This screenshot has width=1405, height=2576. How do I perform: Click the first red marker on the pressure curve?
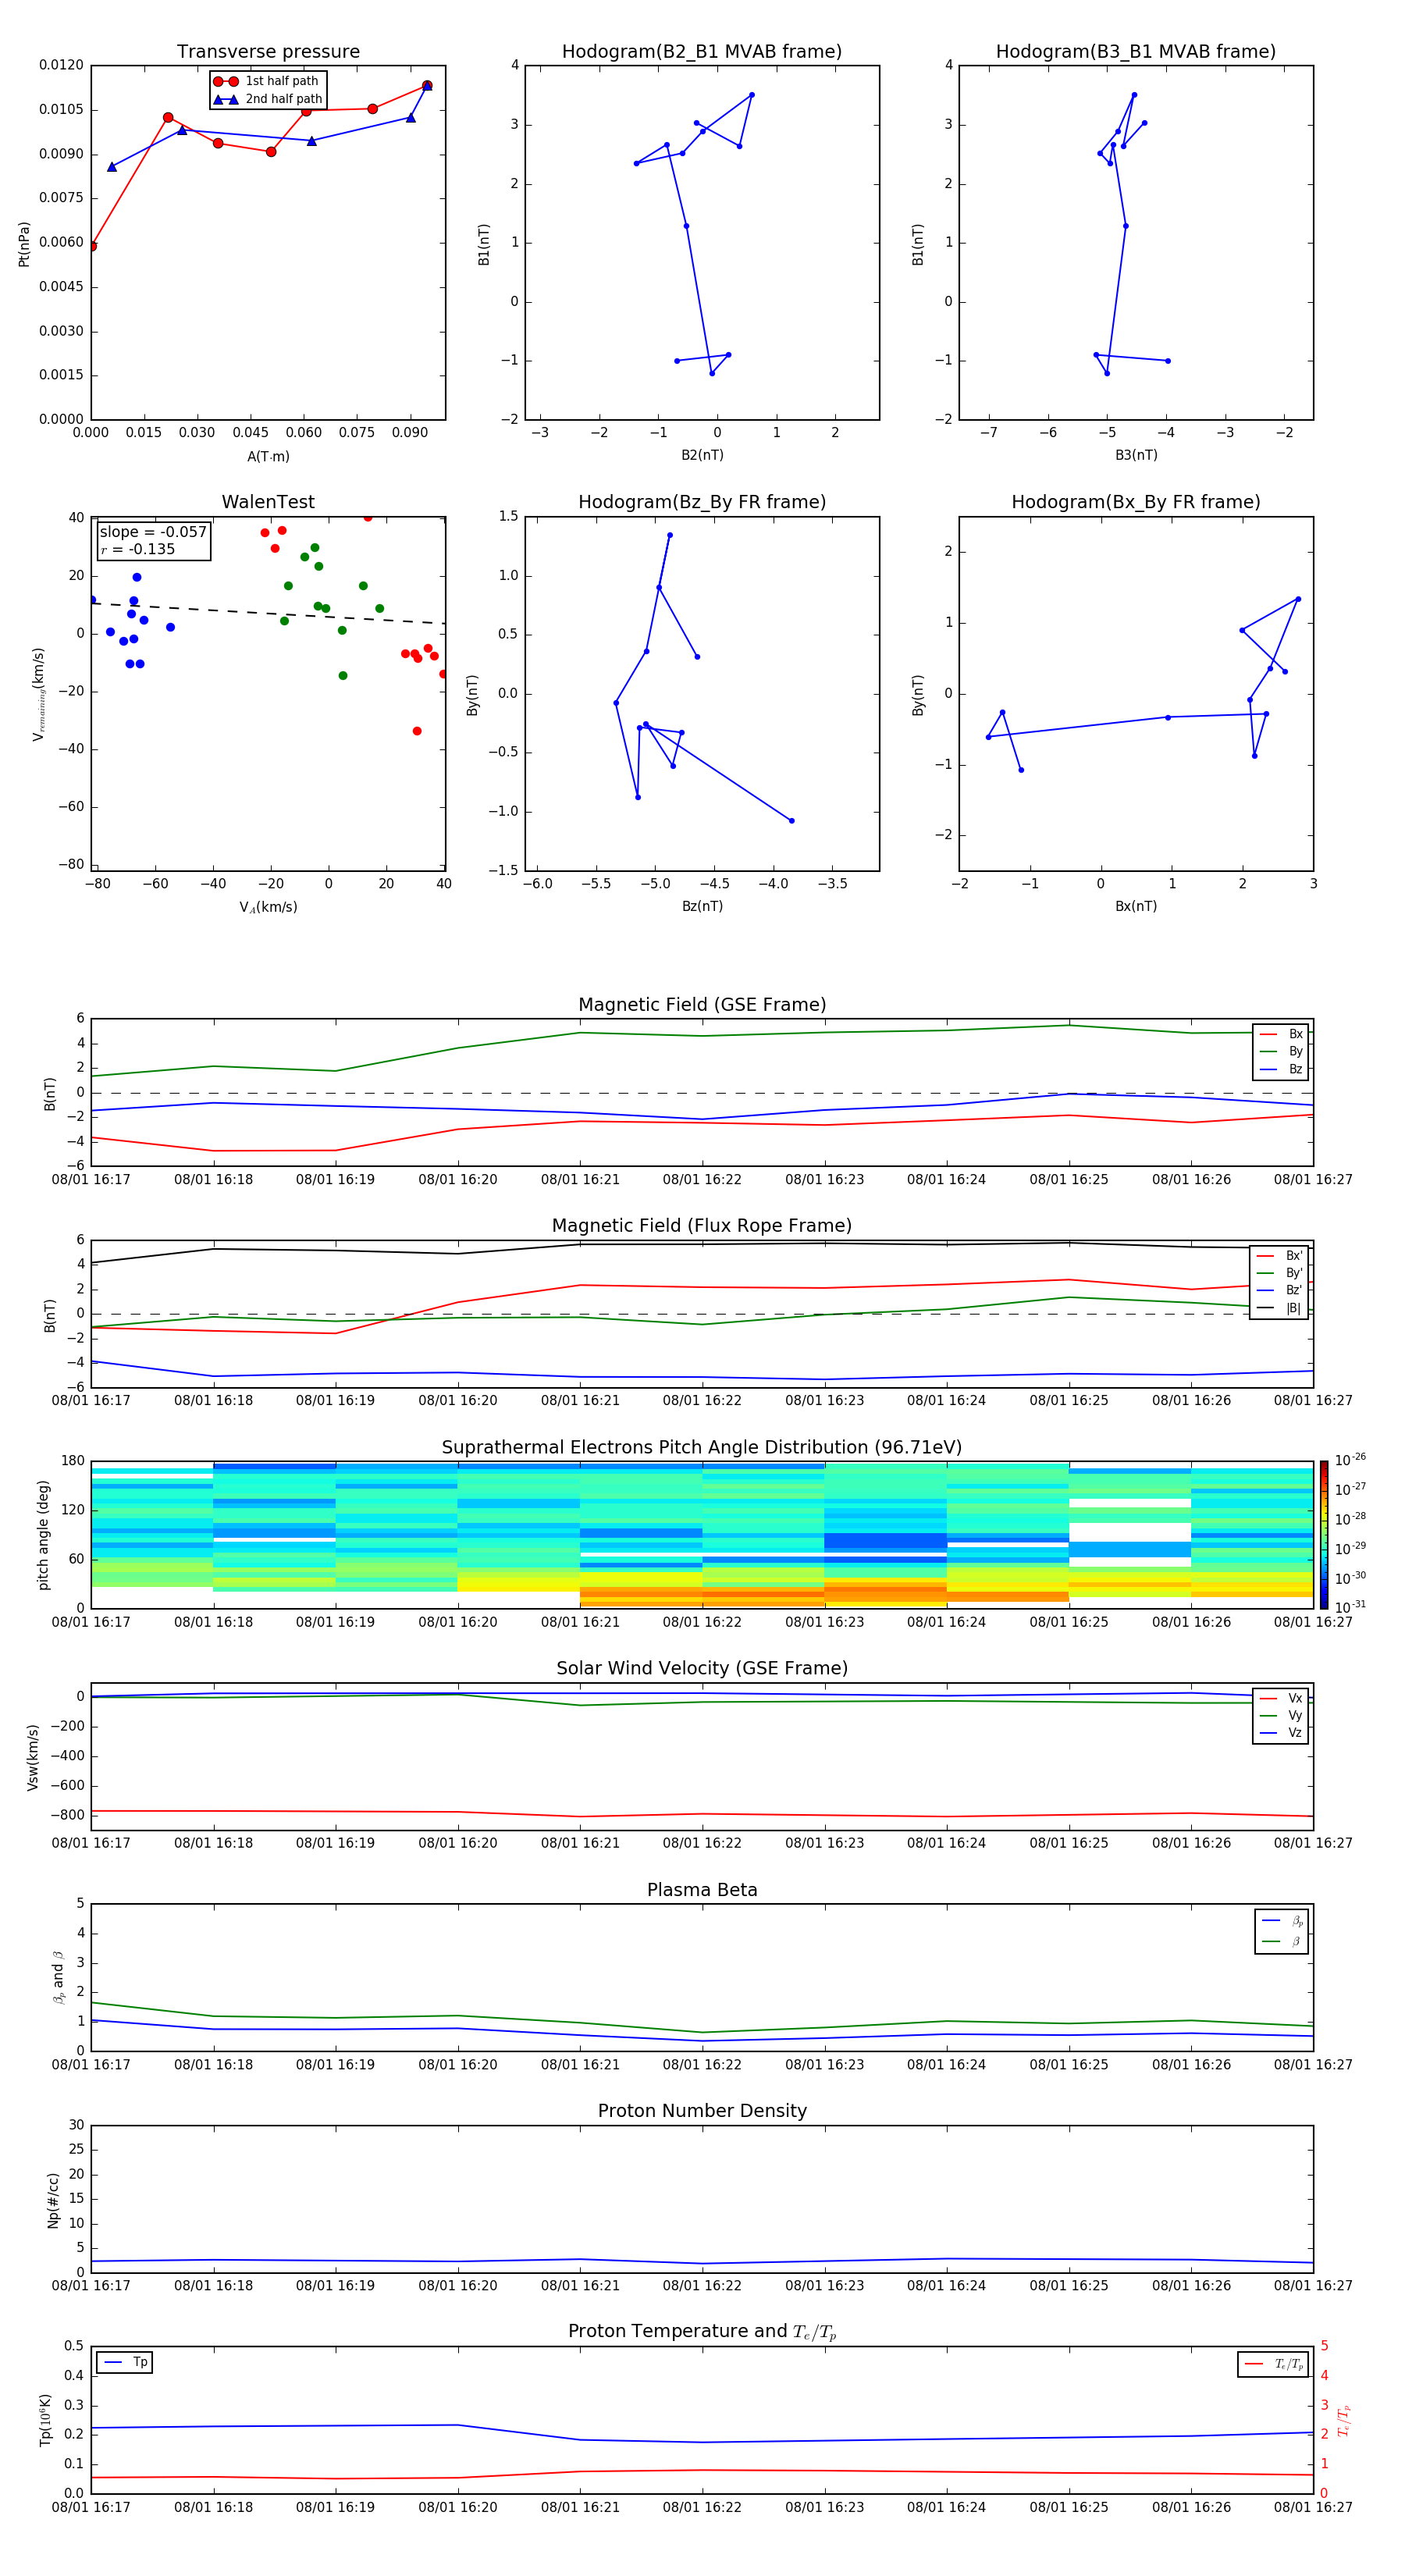92,246
